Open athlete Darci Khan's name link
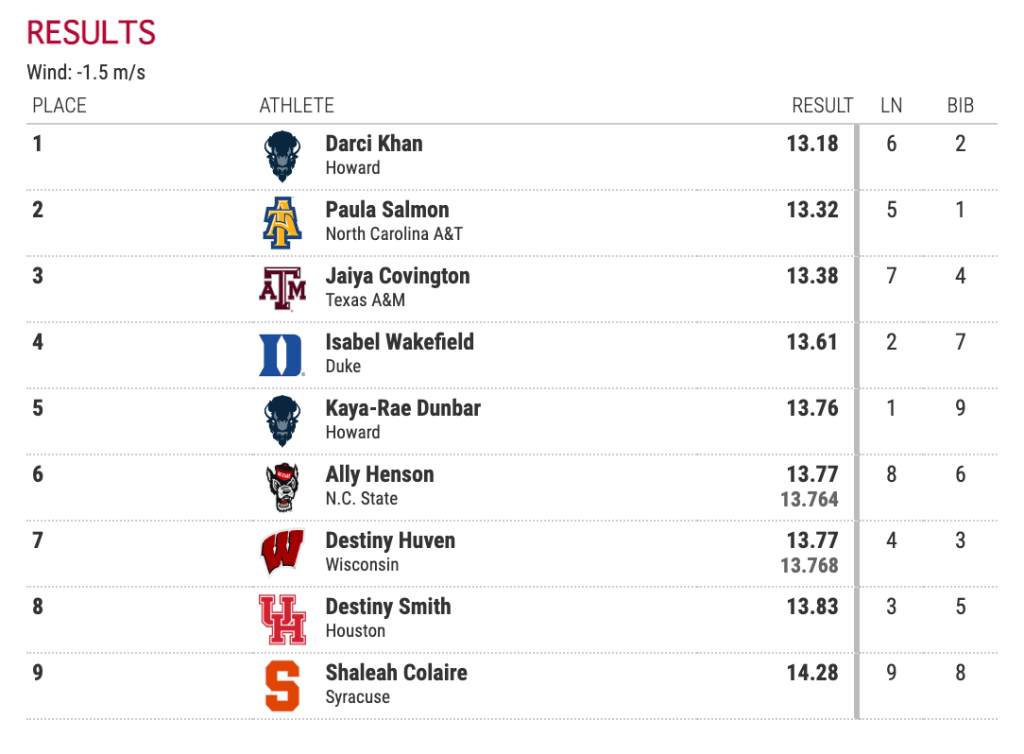 click(374, 144)
